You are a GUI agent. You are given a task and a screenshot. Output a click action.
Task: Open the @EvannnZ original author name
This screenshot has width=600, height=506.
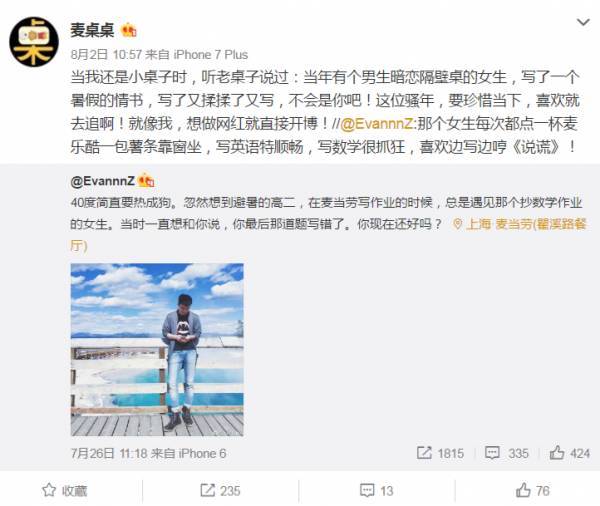(x=103, y=181)
